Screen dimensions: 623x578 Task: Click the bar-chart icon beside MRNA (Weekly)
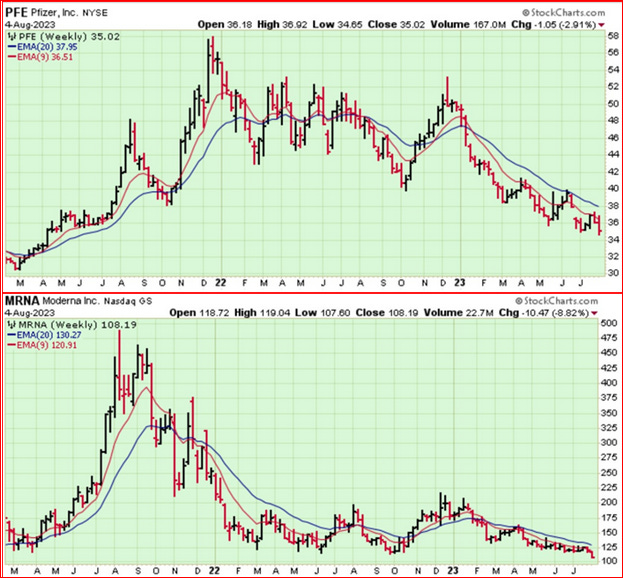[12, 325]
